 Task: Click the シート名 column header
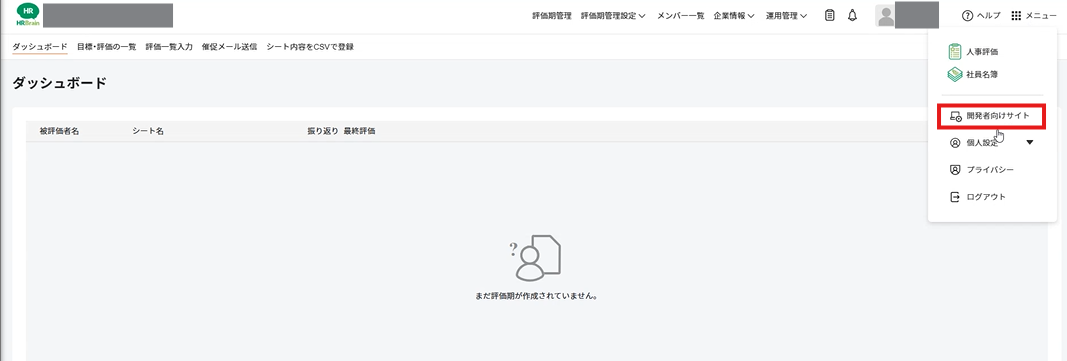pyautogui.click(x=148, y=131)
